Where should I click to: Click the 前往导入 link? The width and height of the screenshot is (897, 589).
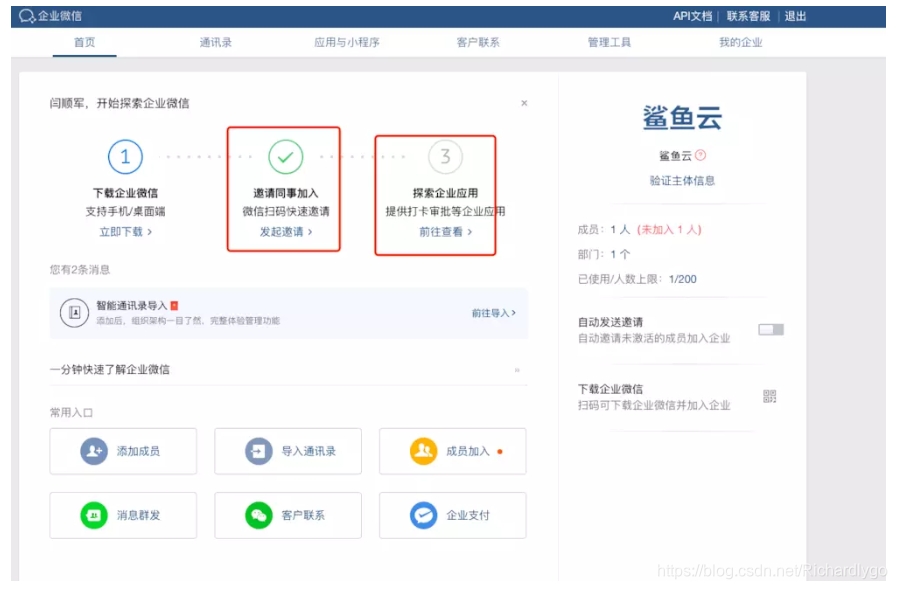[493, 313]
